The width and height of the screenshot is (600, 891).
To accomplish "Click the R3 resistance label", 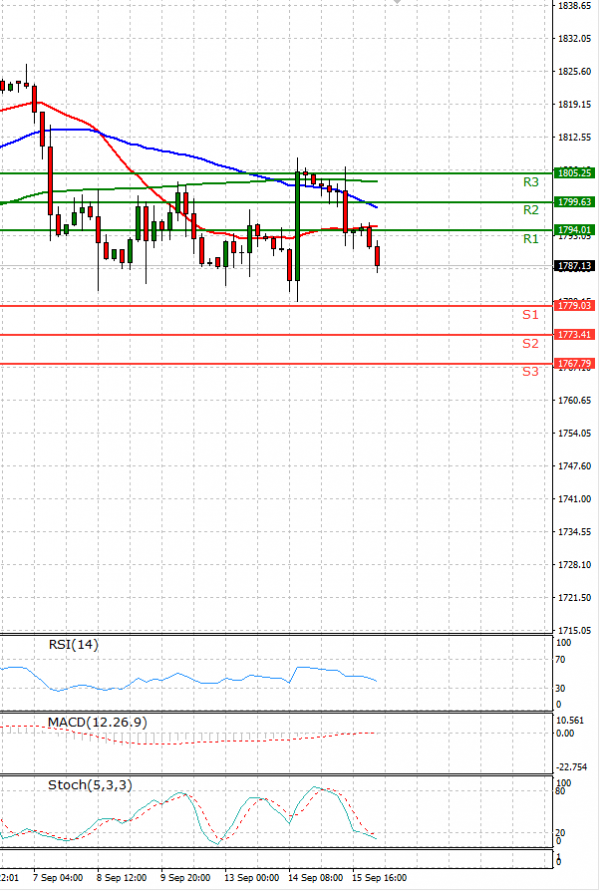I will pos(530,182).
